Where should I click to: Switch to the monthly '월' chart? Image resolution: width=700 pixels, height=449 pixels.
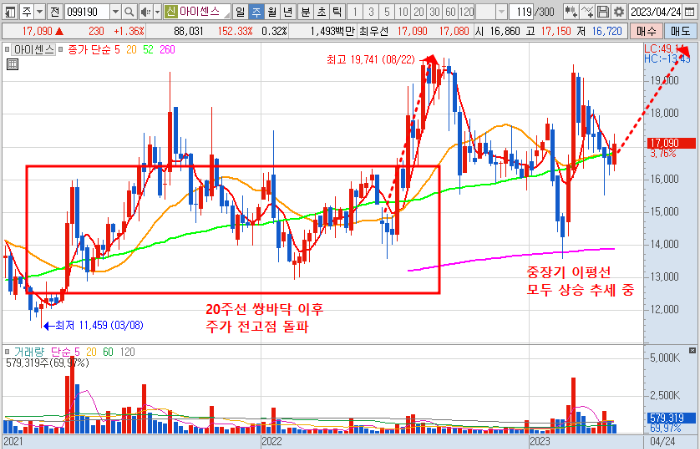point(272,12)
